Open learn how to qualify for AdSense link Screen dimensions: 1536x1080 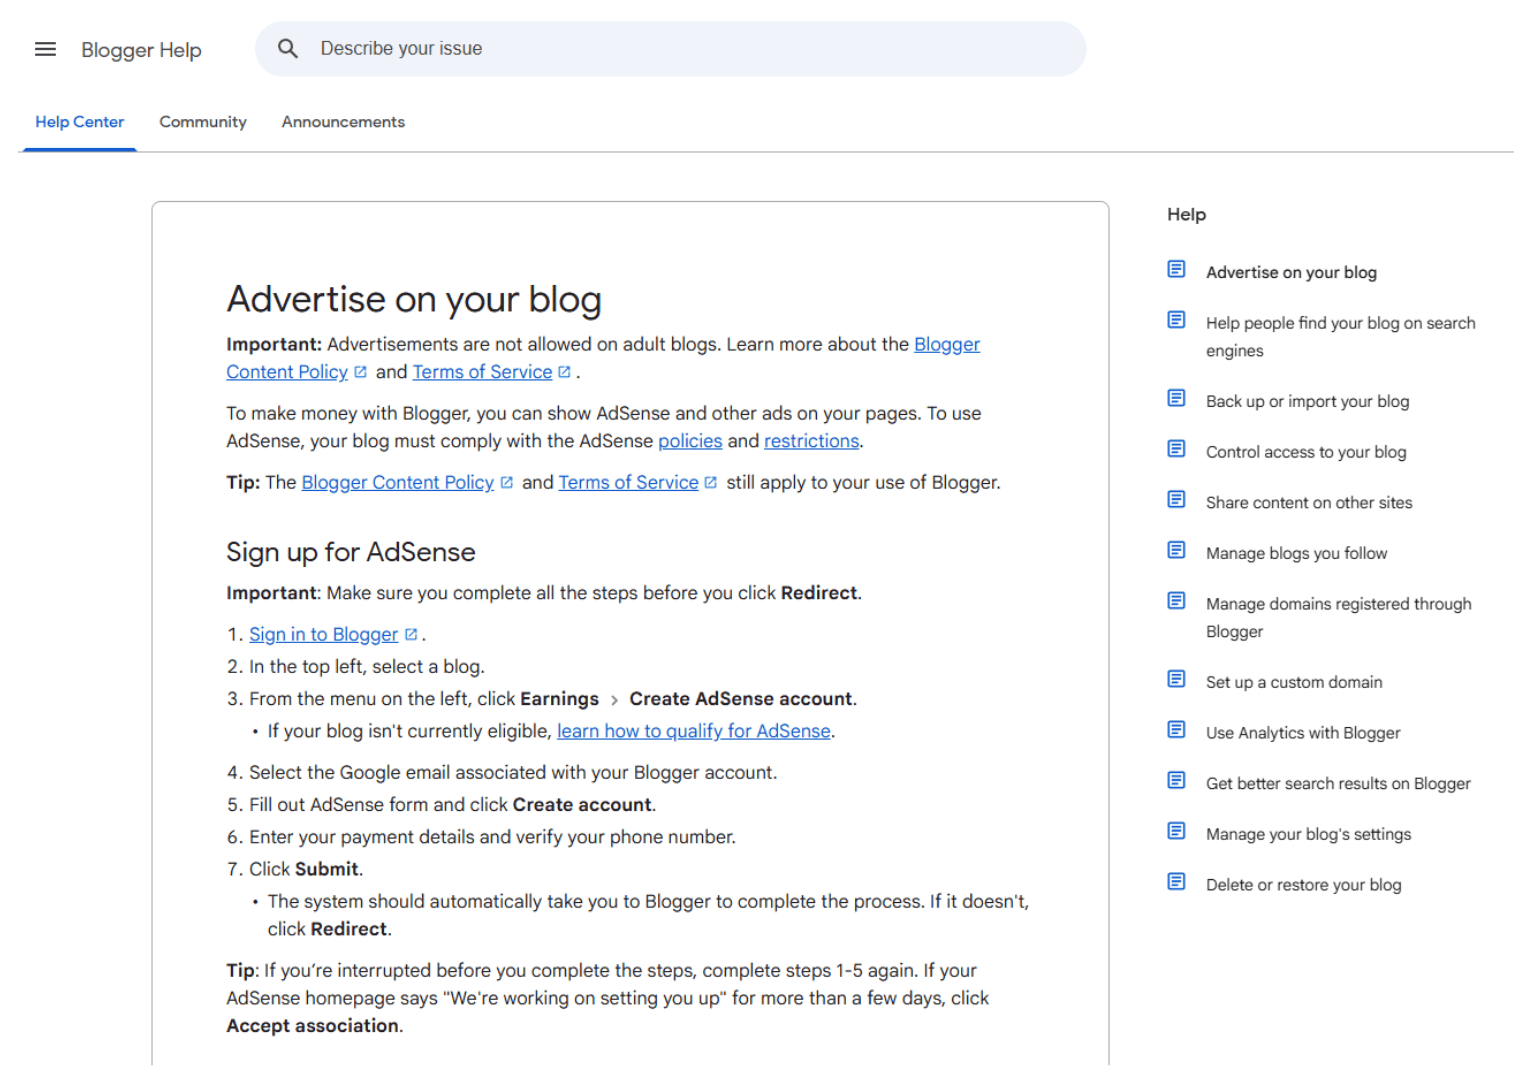[694, 731]
